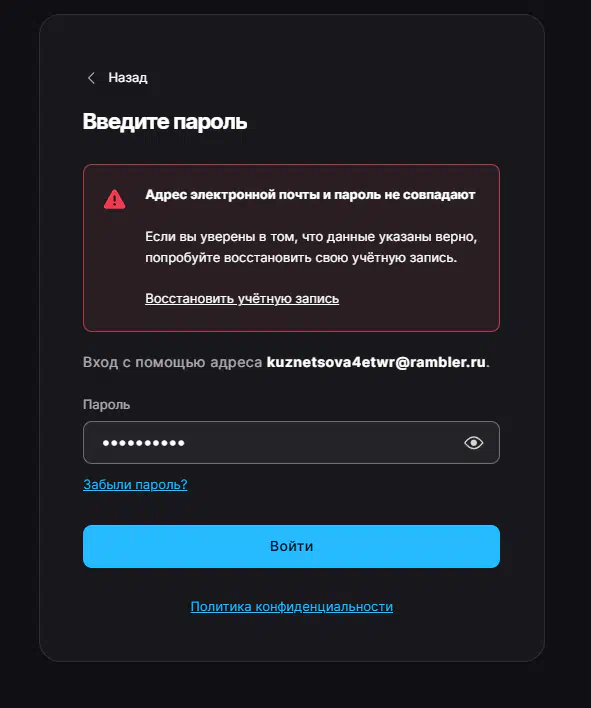This screenshot has width=591, height=708.
Task: Submit the form with the "Войти" button
Action: (291, 546)
